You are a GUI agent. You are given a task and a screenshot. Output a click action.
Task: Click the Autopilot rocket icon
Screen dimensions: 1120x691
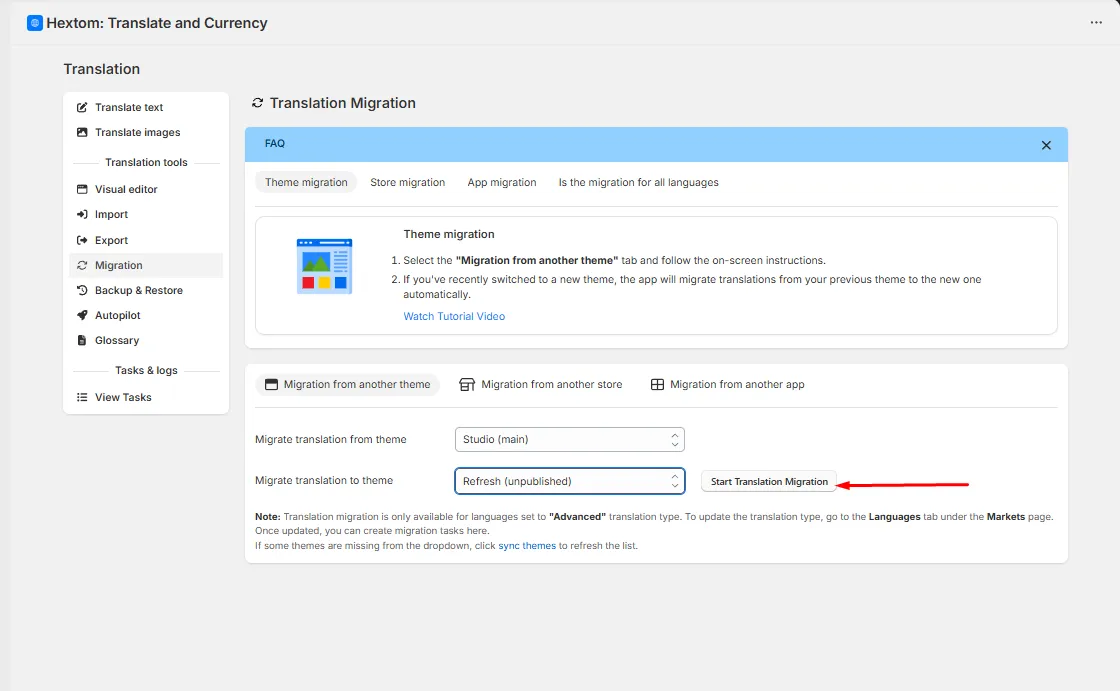[x=82, y=315]
